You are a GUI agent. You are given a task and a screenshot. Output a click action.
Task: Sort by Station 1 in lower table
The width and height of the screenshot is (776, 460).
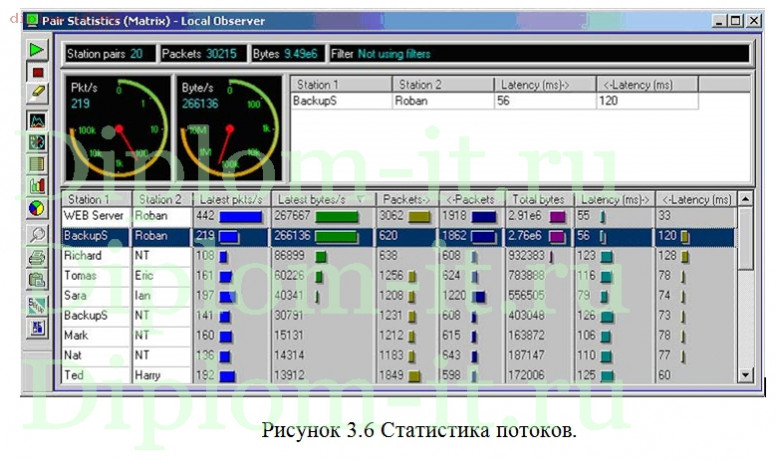[97, 199]
